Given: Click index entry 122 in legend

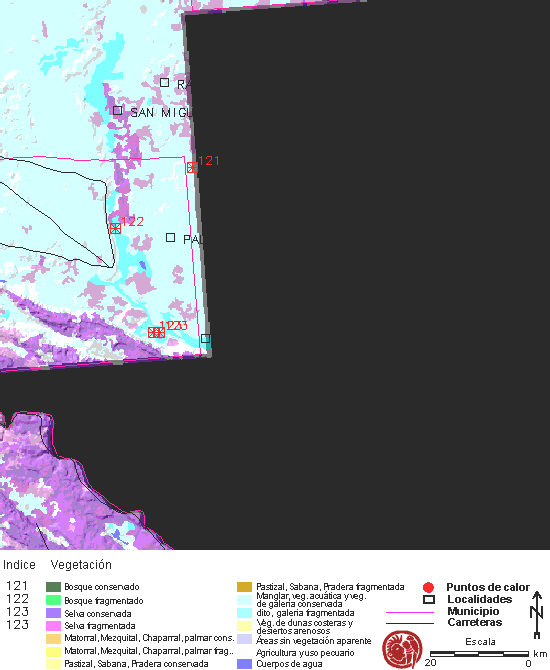Looking at the screenshot, I should (x=17, y=599).
